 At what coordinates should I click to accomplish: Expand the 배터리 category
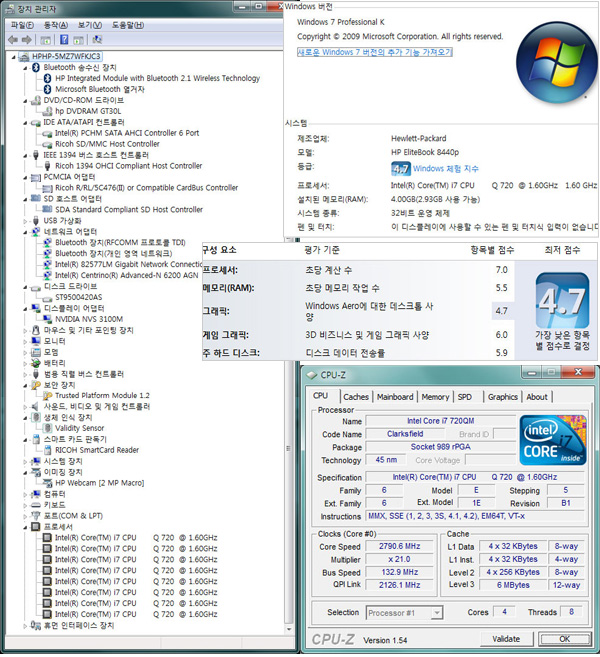coord(25,363)
